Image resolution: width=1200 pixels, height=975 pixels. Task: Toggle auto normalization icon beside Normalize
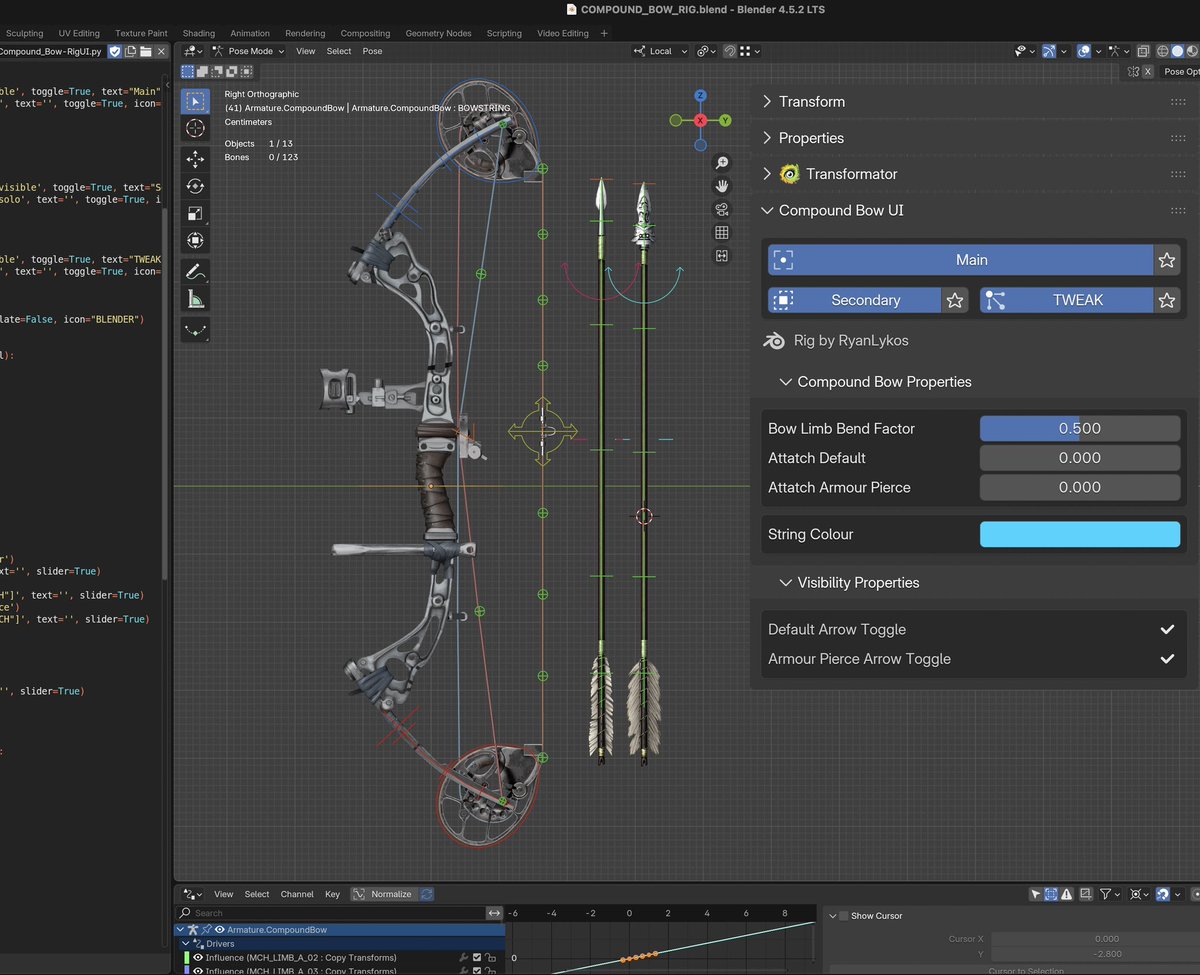coord(427,894)
